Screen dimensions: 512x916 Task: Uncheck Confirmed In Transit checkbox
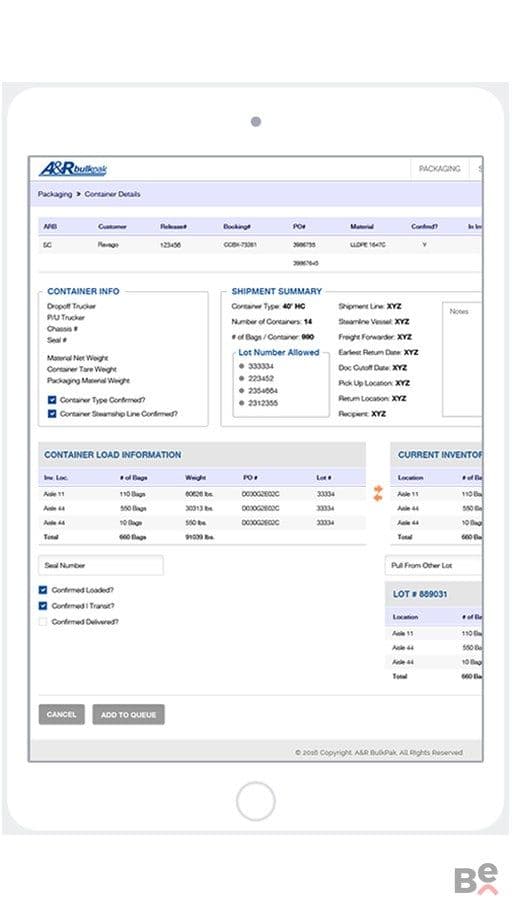tap(43, 606)
